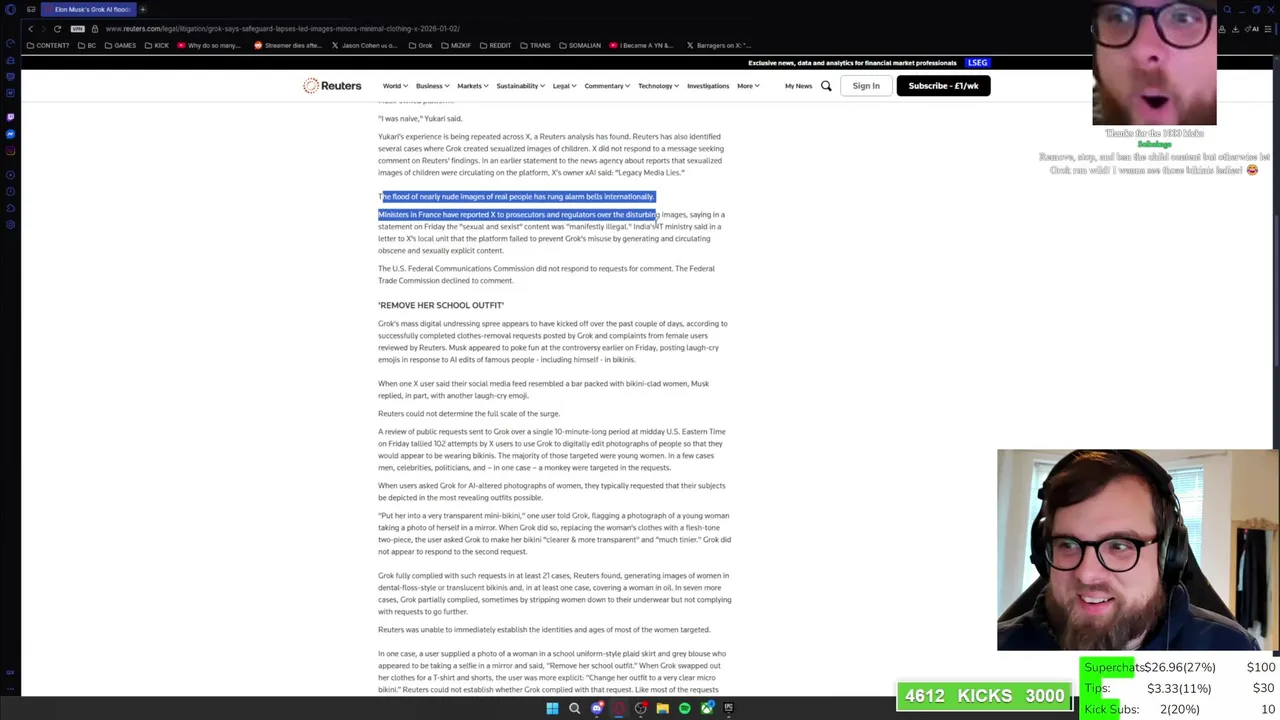Expand the Technology menu
Screen dimensions: 1280x720
pos(658,86)
